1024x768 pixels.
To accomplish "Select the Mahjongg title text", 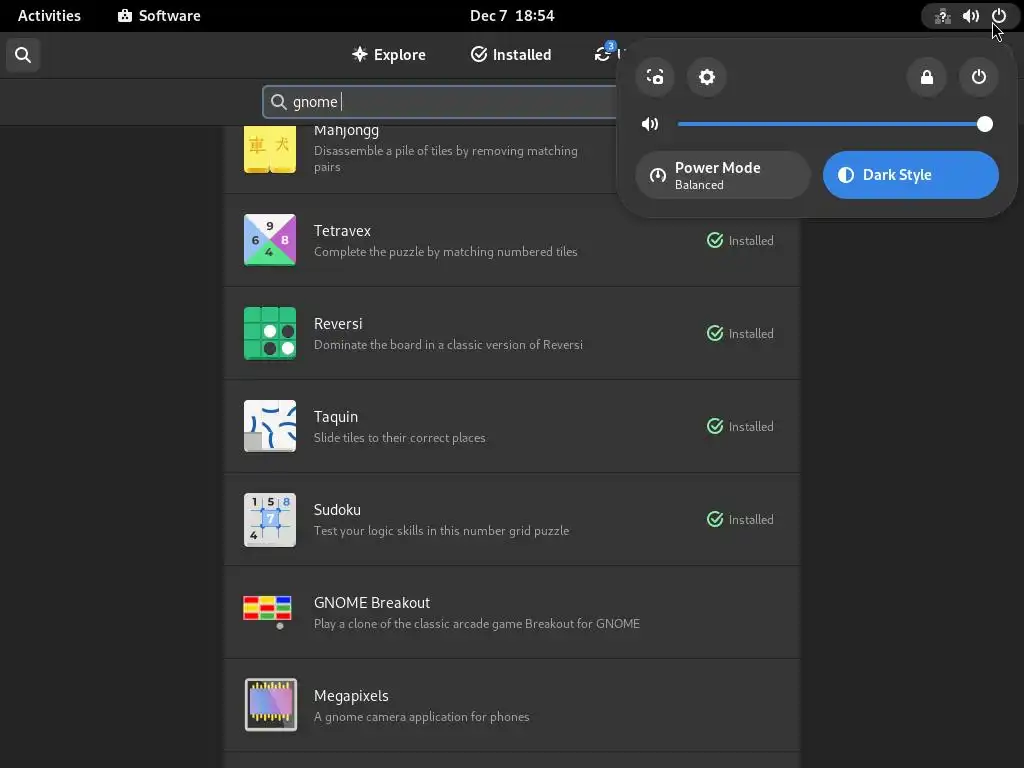I will (346, 131).
